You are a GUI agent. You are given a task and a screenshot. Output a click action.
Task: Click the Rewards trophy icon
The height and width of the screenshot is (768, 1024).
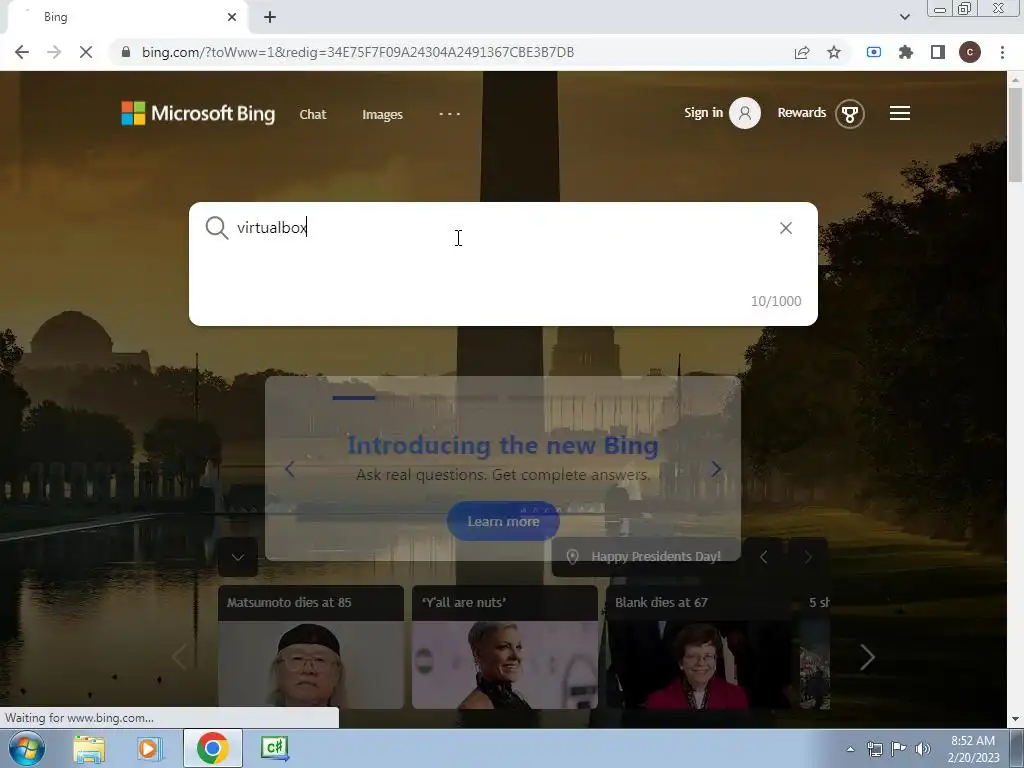(850, 114)
